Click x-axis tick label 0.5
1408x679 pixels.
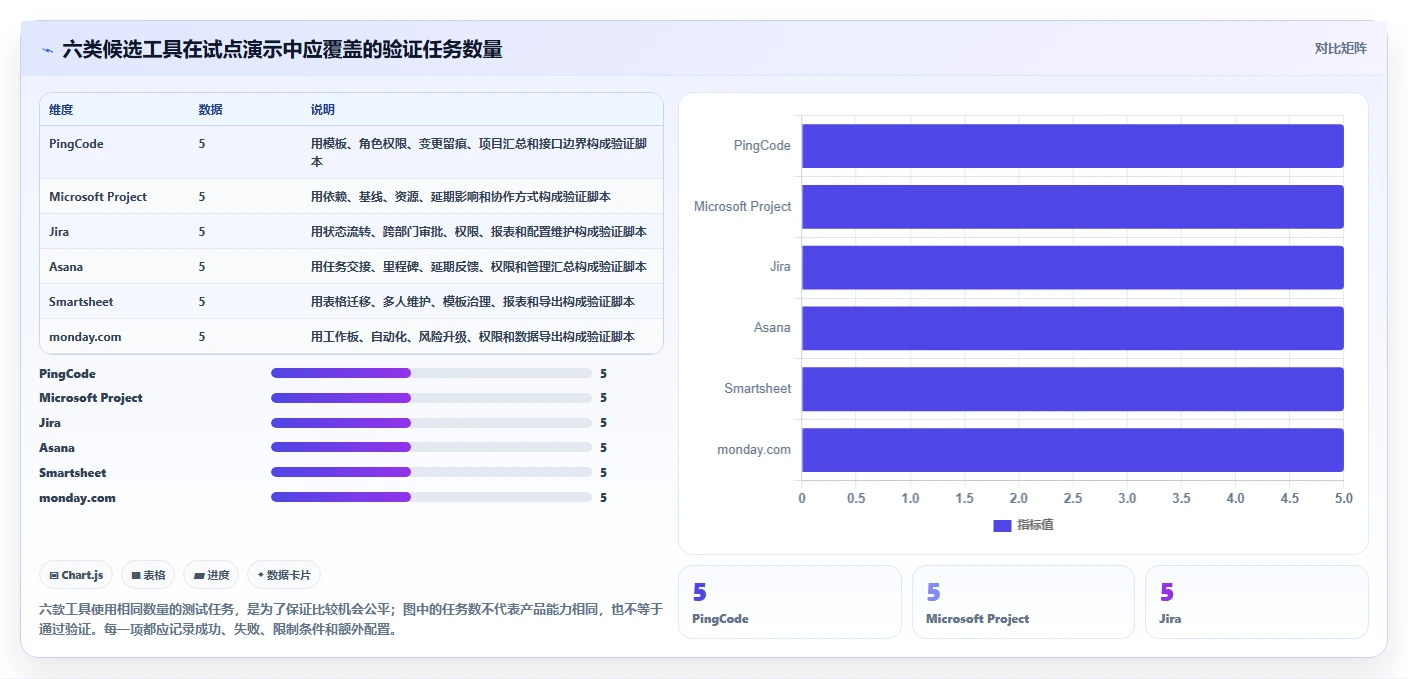(x=856, y=498)
